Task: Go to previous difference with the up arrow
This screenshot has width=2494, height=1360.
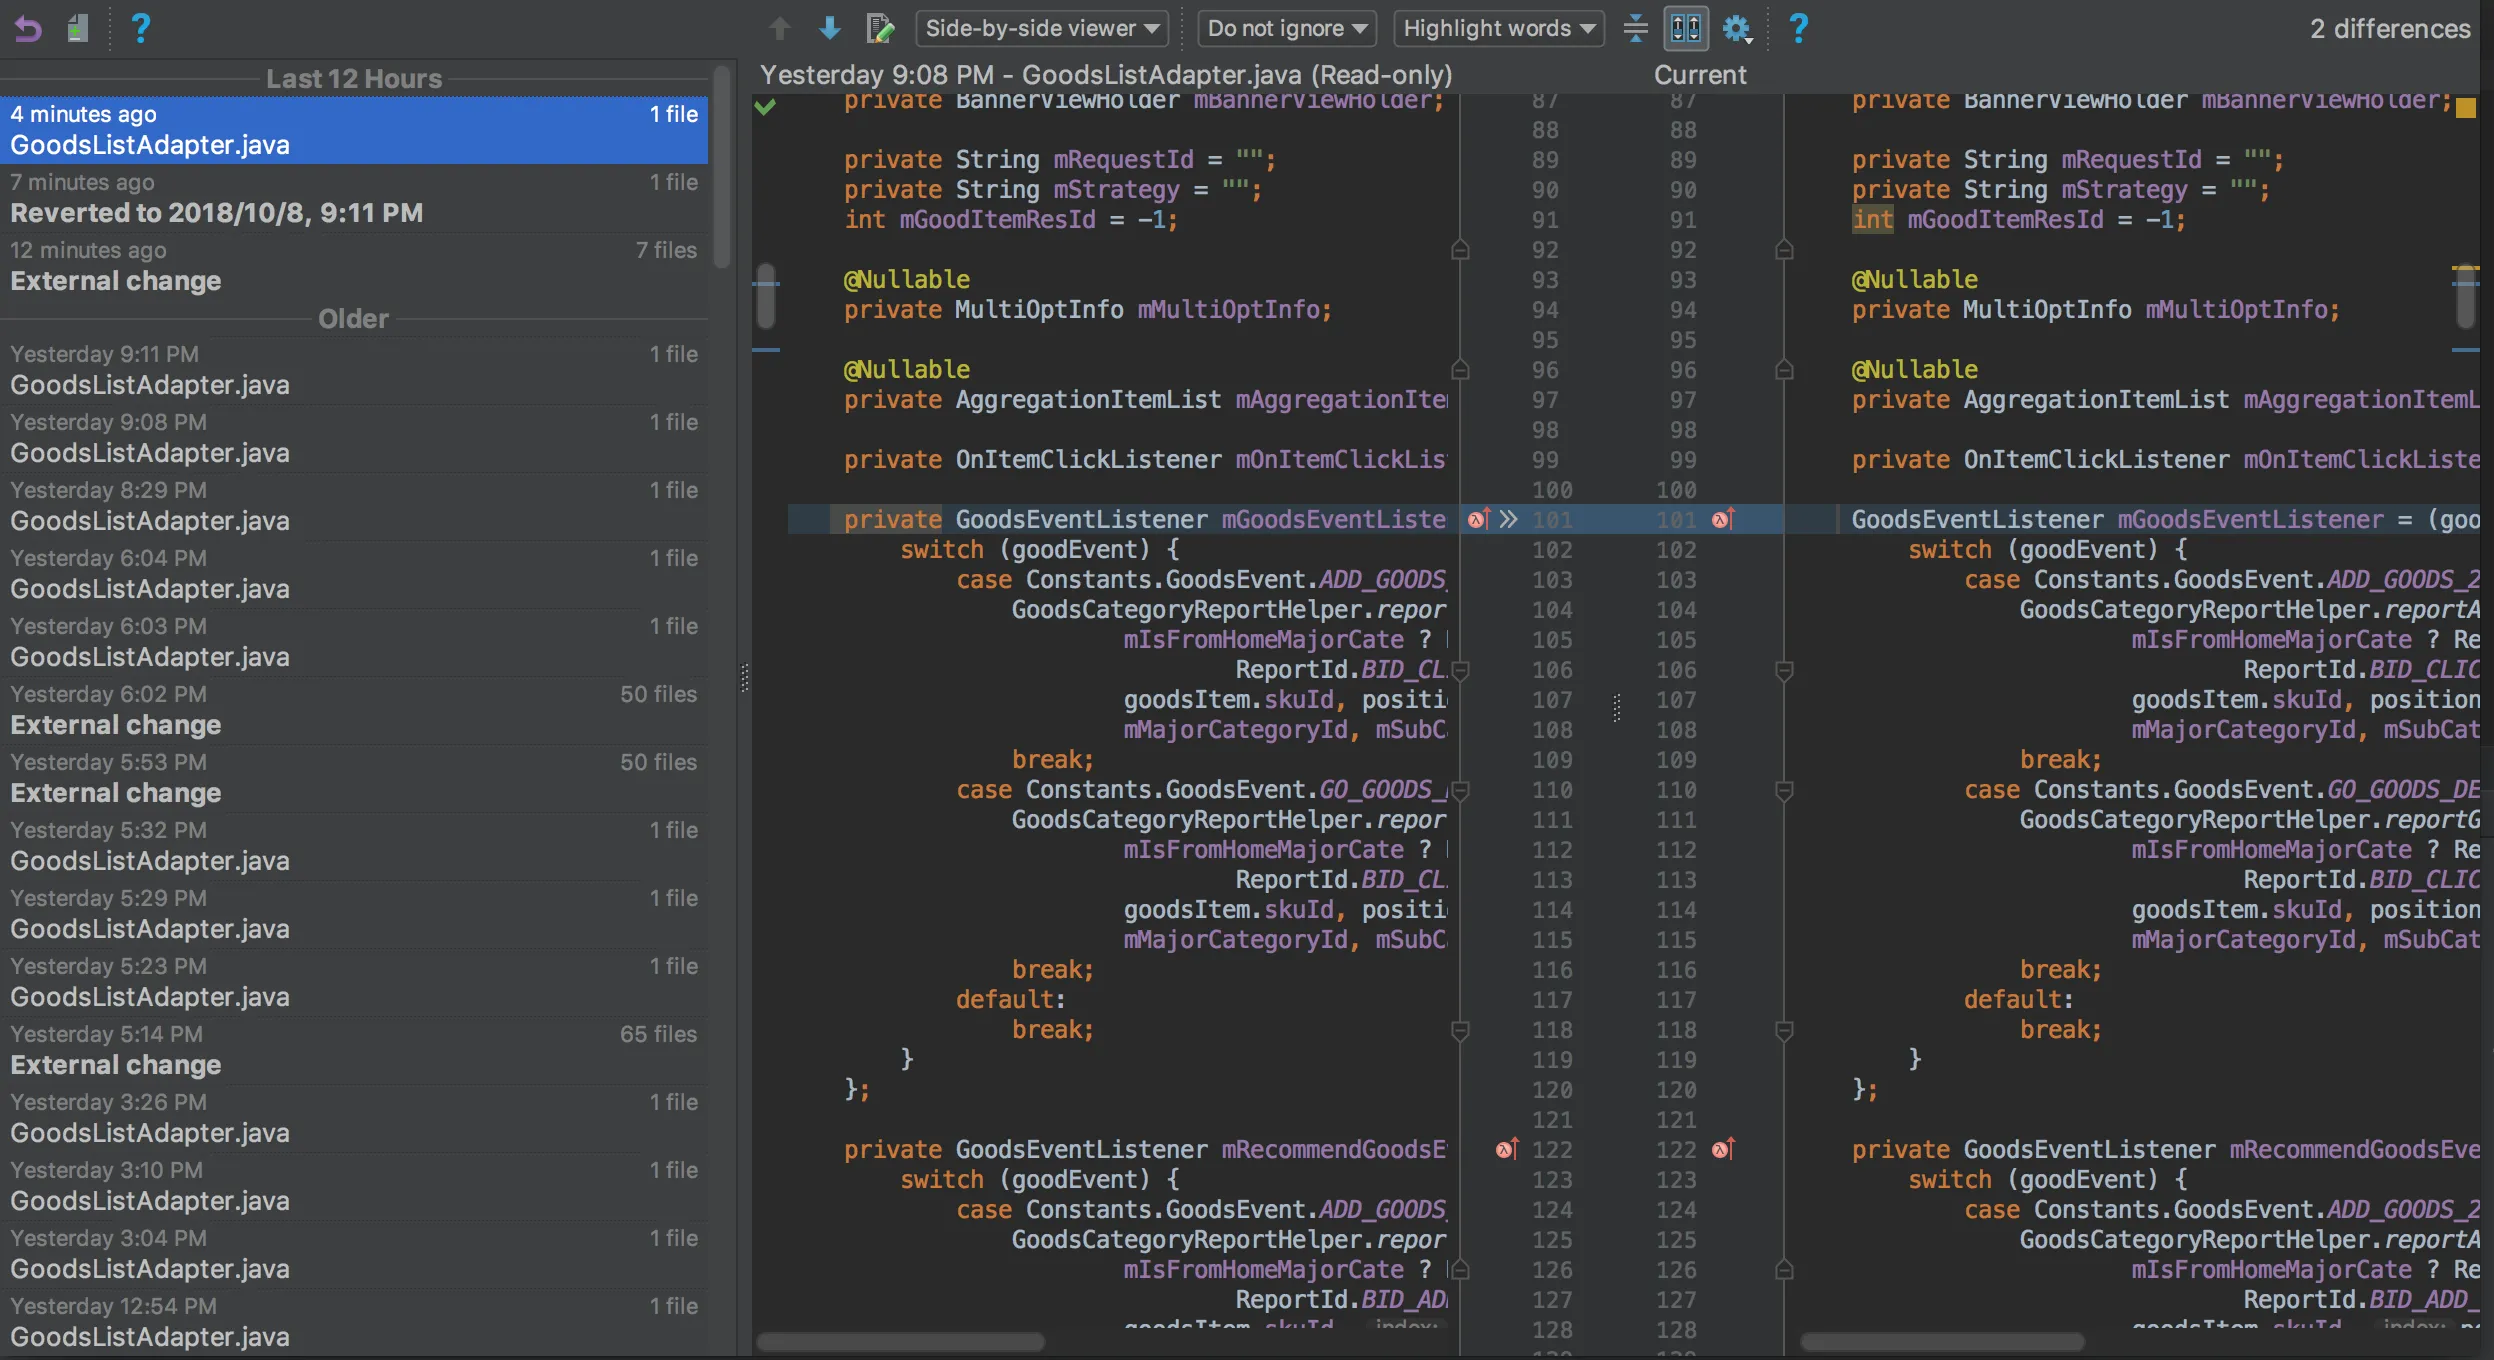Action: [x=780, y=28]
